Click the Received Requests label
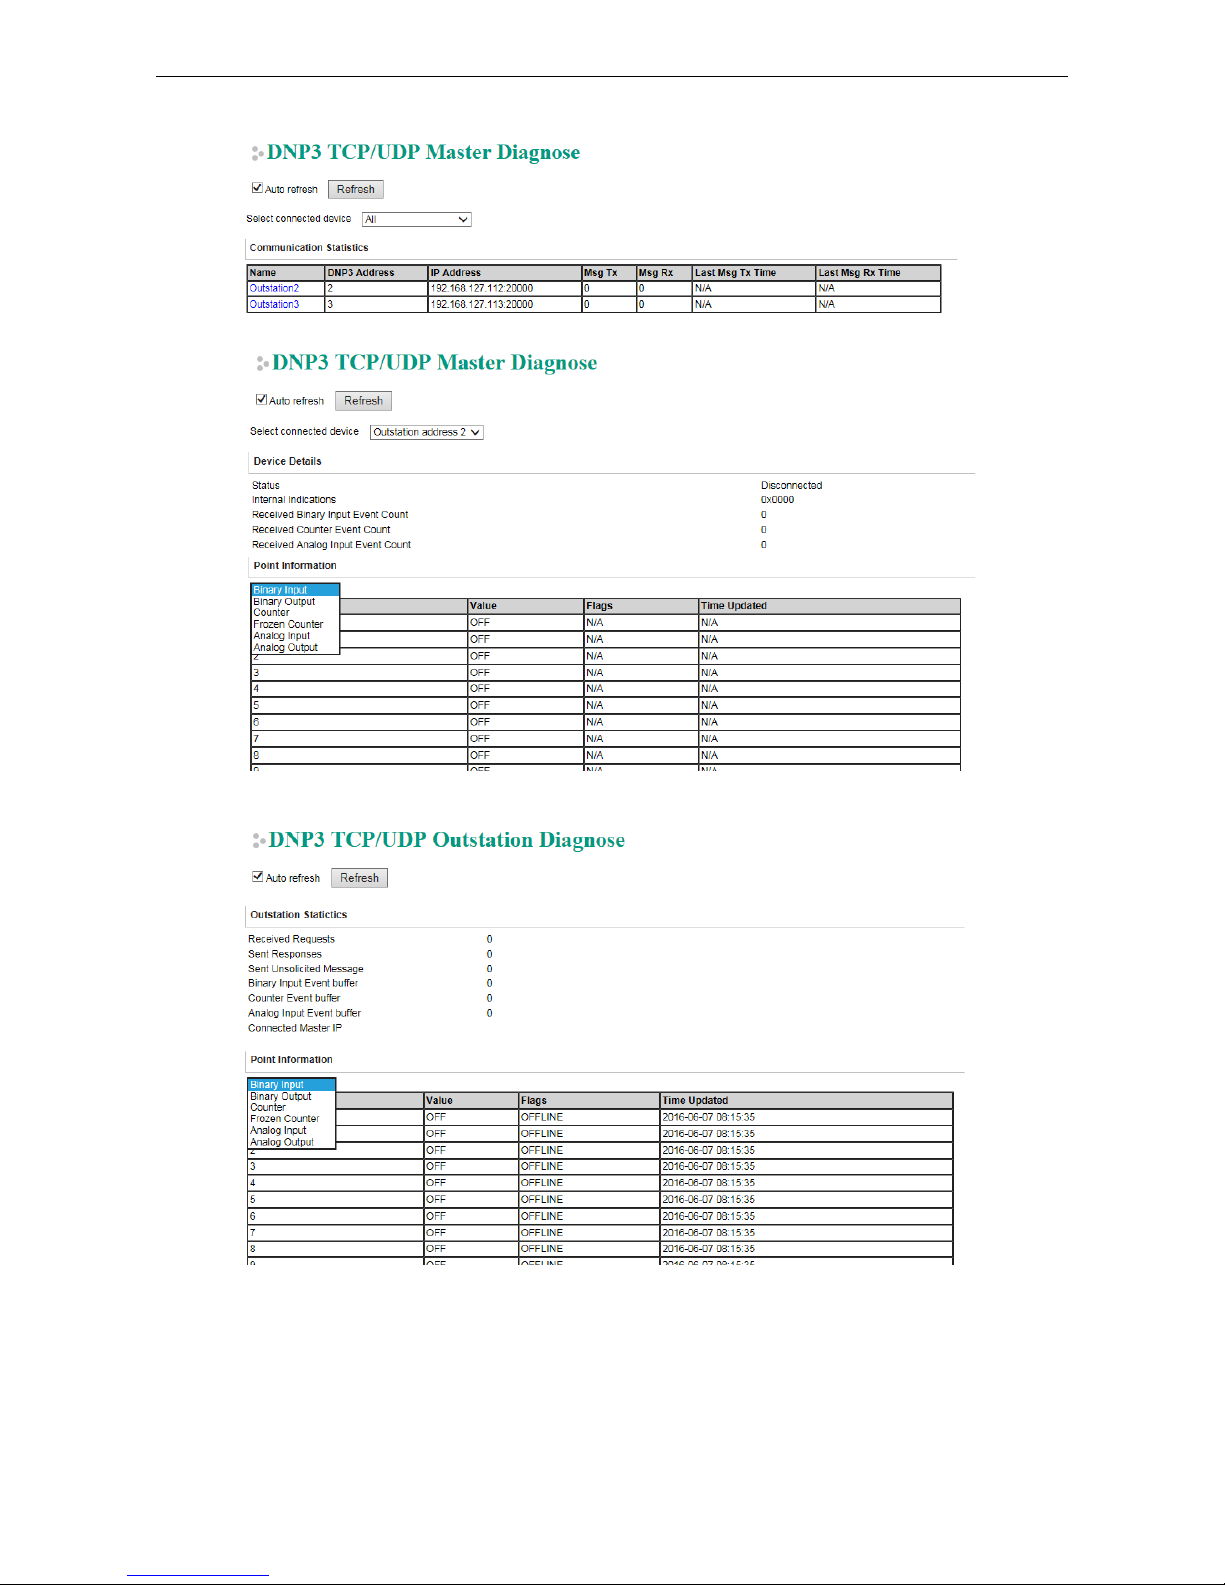Viewport: 1225px width, 1585px height. (x=291, y=939)
